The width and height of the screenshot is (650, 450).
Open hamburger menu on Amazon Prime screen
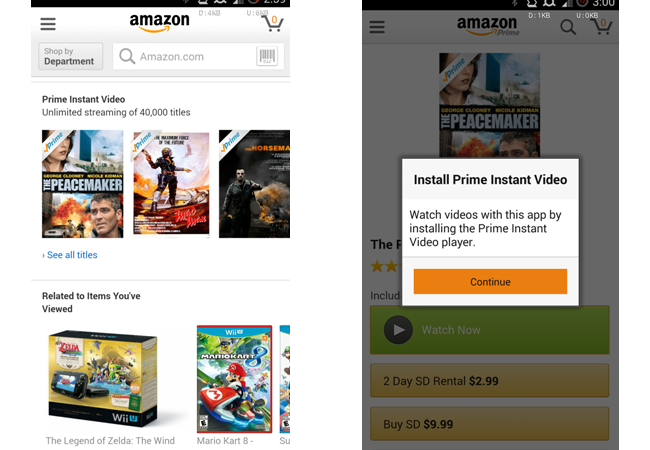click(x=377, y=27)
